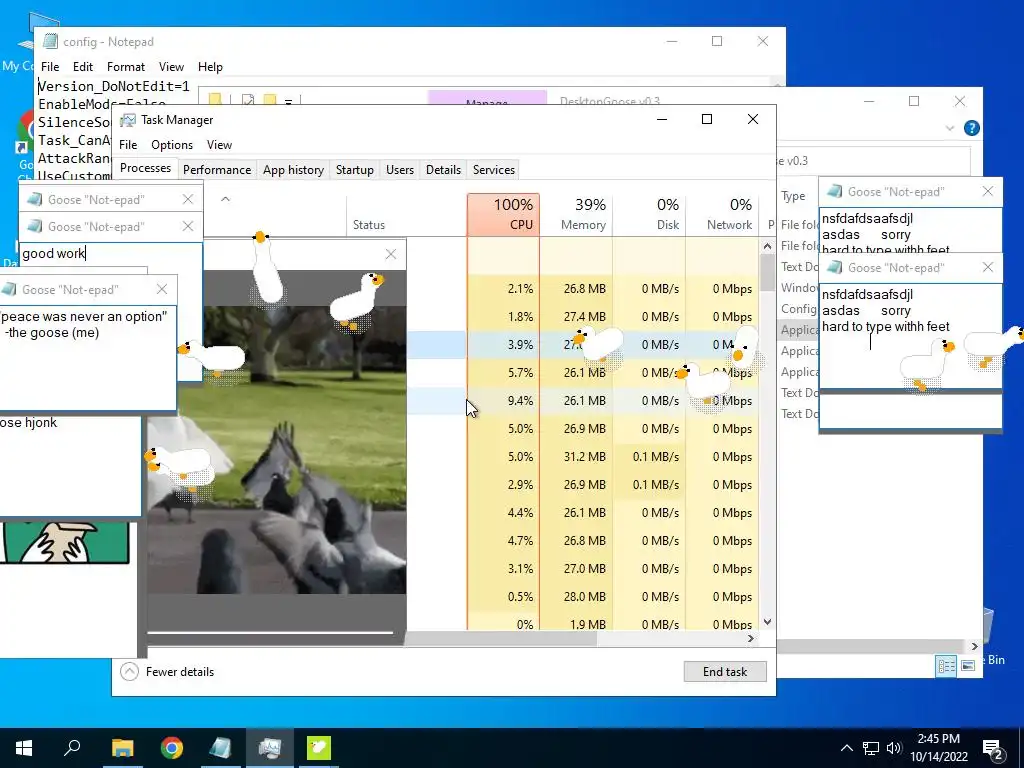The image size is (1024, 768).
Task: Click the Task Manager title bar icon
Action: click(128, 120)
